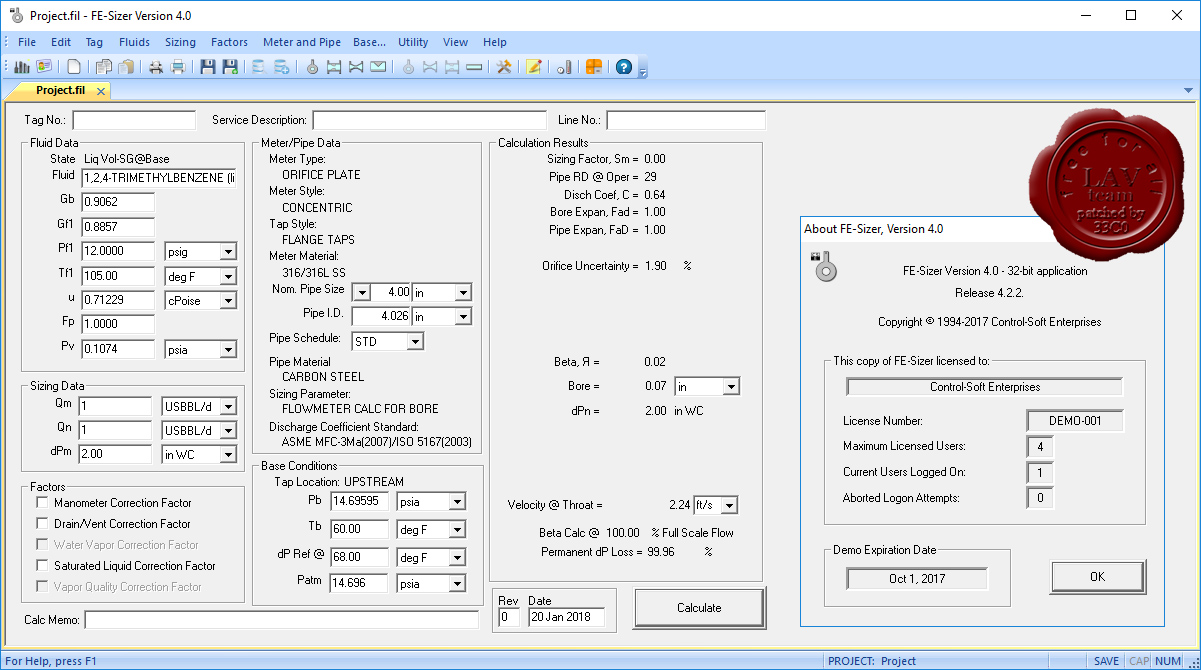Close the Project.fil tab

[101, 91]
